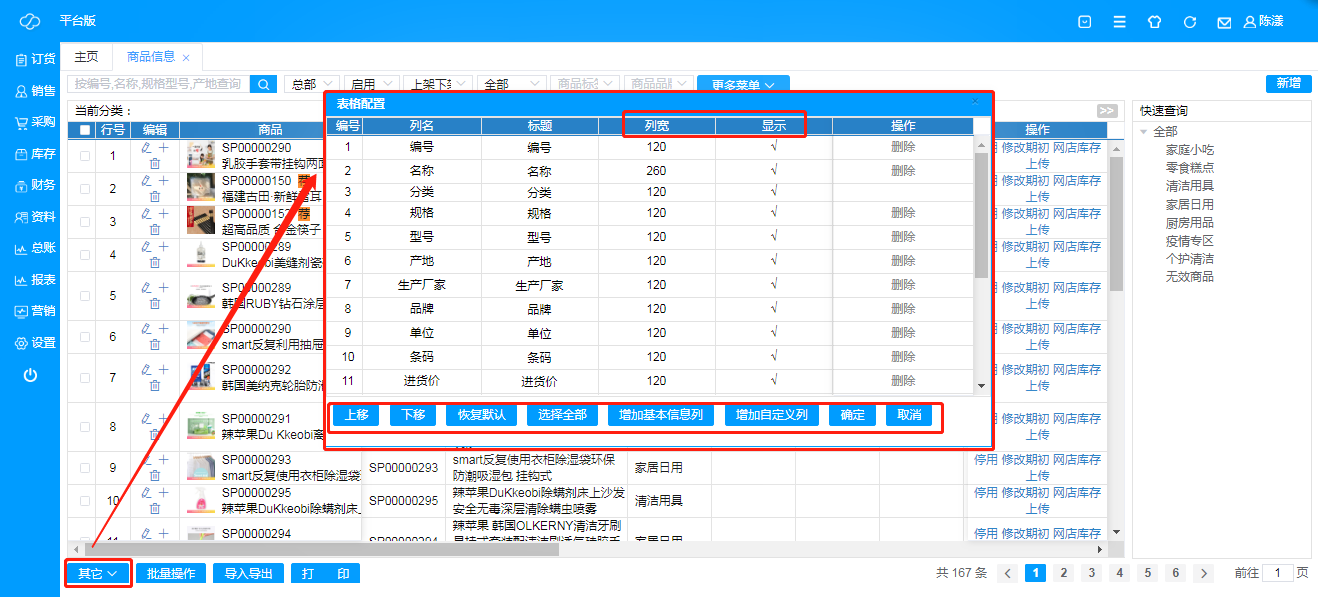
Task: Click the pencil edit icon in row 6
Action: coord(146,329)
